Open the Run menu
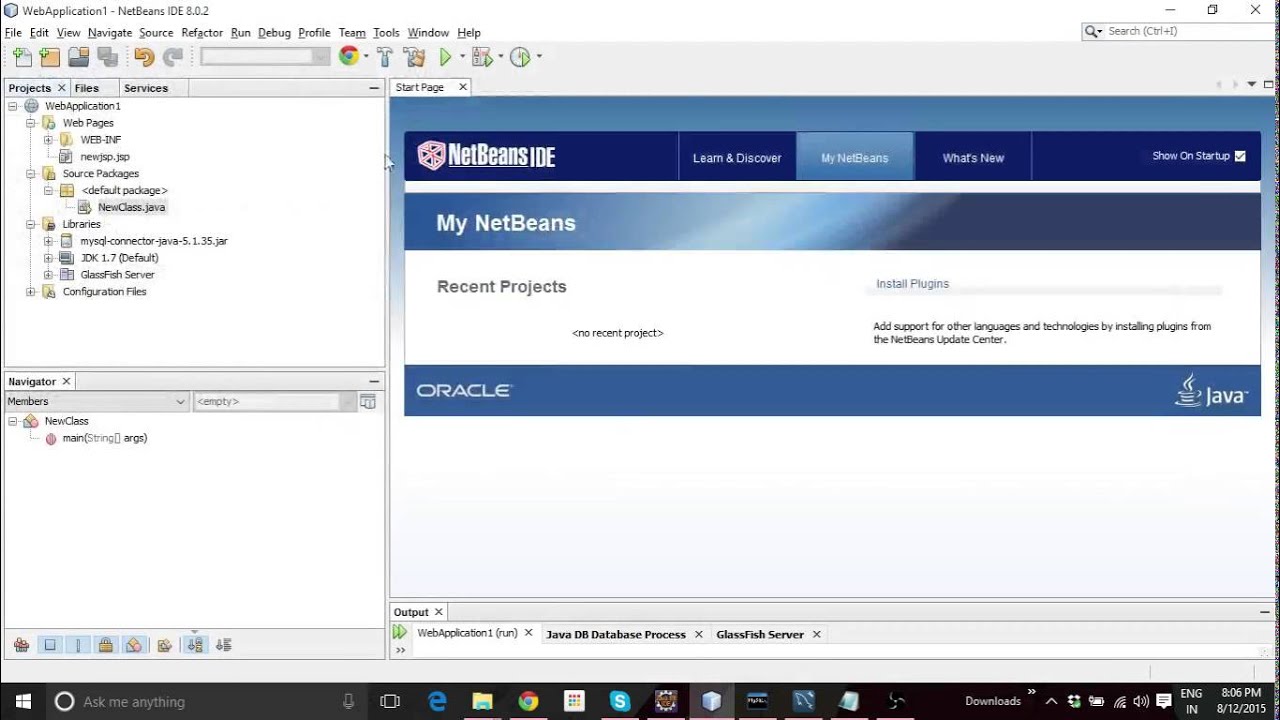Screen dimensions: 1280x720 [240, 33]
